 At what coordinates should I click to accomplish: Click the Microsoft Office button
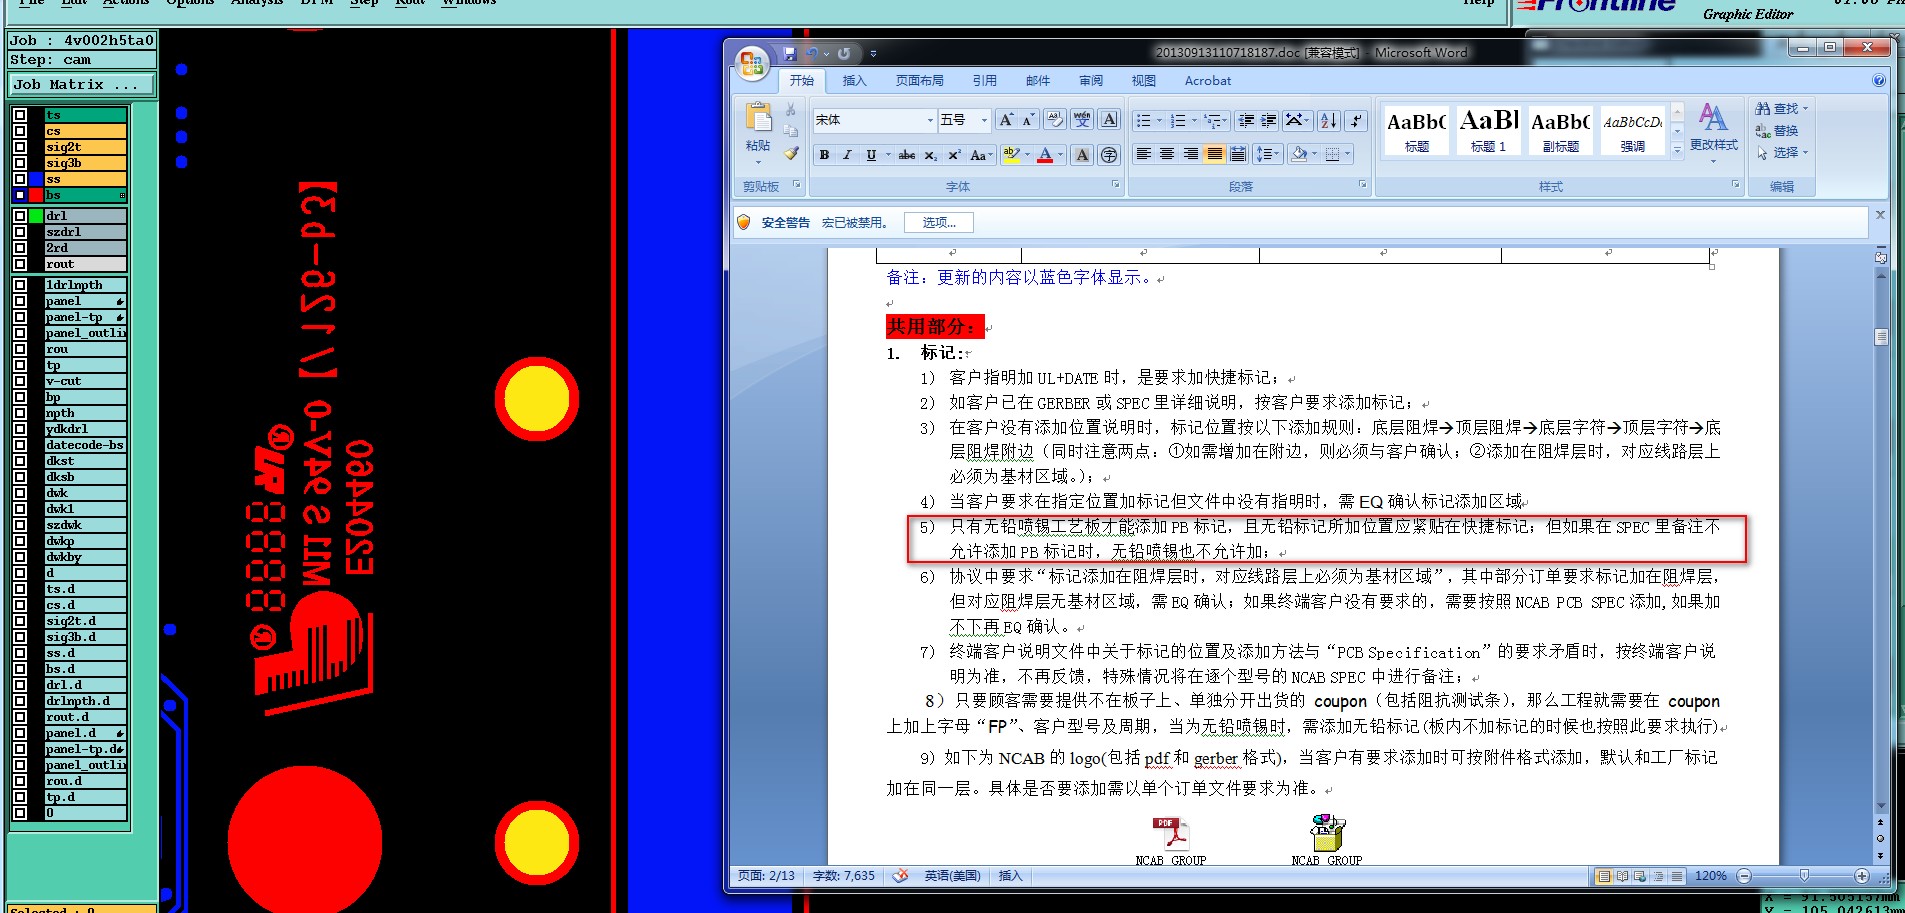752,64
